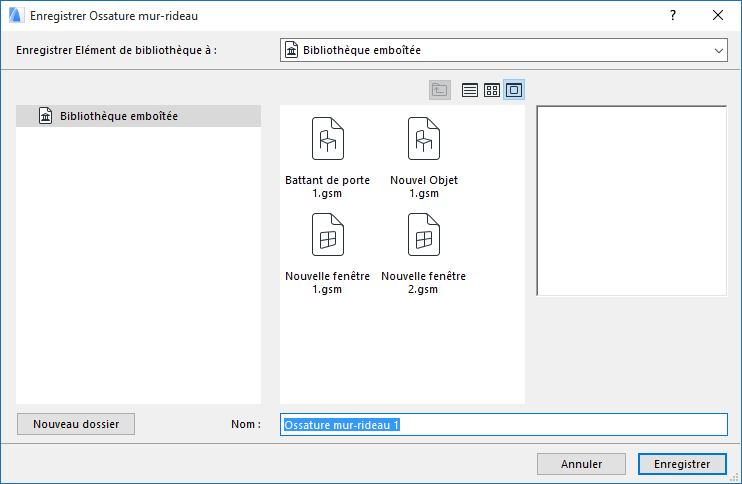Click the Nouveau dossier button
This screenshot has height=484, width=742.
pos(76,424)
